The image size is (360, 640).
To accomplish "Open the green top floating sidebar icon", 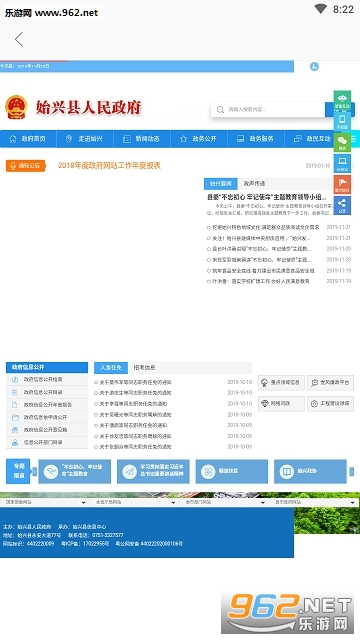I will [342, 100].
